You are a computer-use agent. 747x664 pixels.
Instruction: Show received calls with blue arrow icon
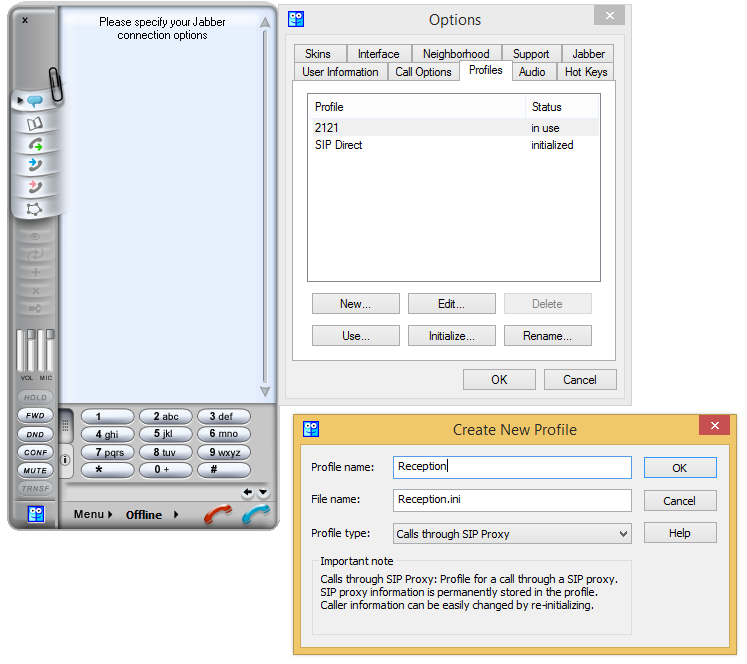[x=35, y=165]
